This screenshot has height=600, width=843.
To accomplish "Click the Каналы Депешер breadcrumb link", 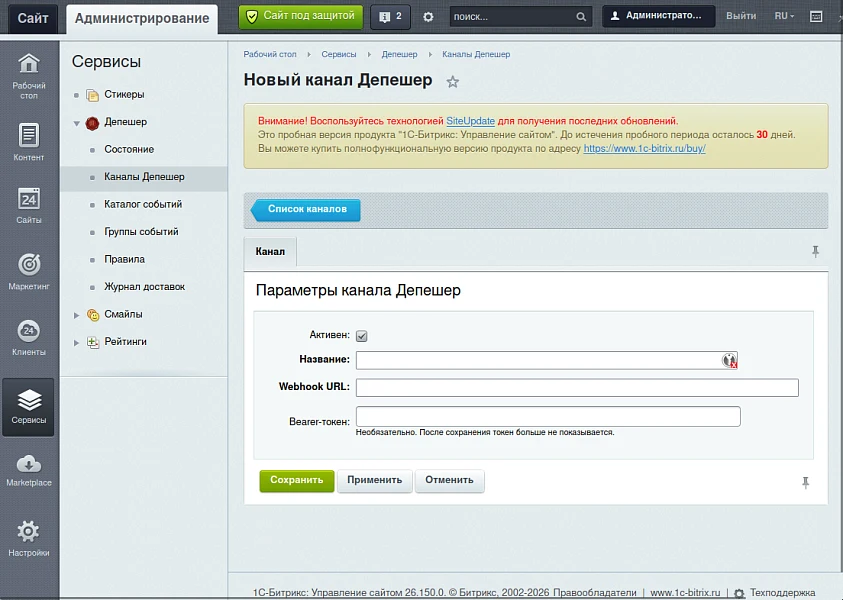I will point(476,54).
